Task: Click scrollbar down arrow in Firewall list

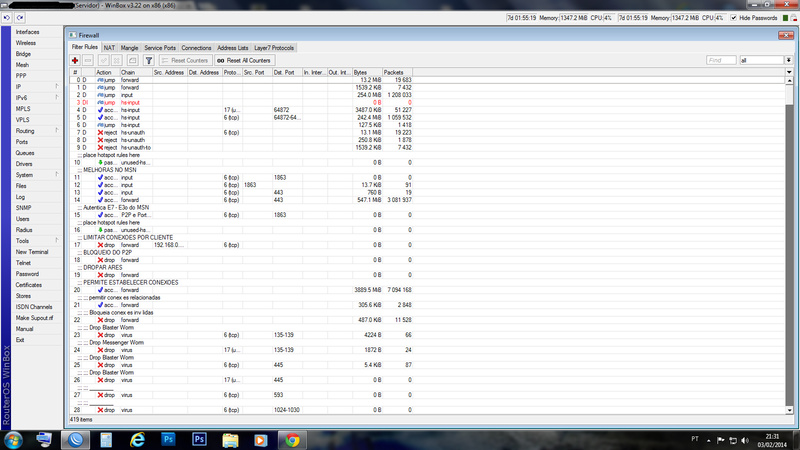Action: 789,410
